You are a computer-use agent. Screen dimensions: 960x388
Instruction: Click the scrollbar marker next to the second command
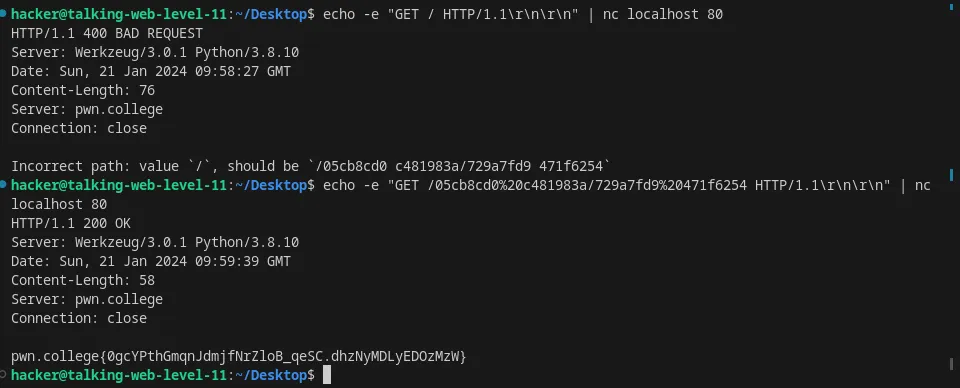(951, 176)
